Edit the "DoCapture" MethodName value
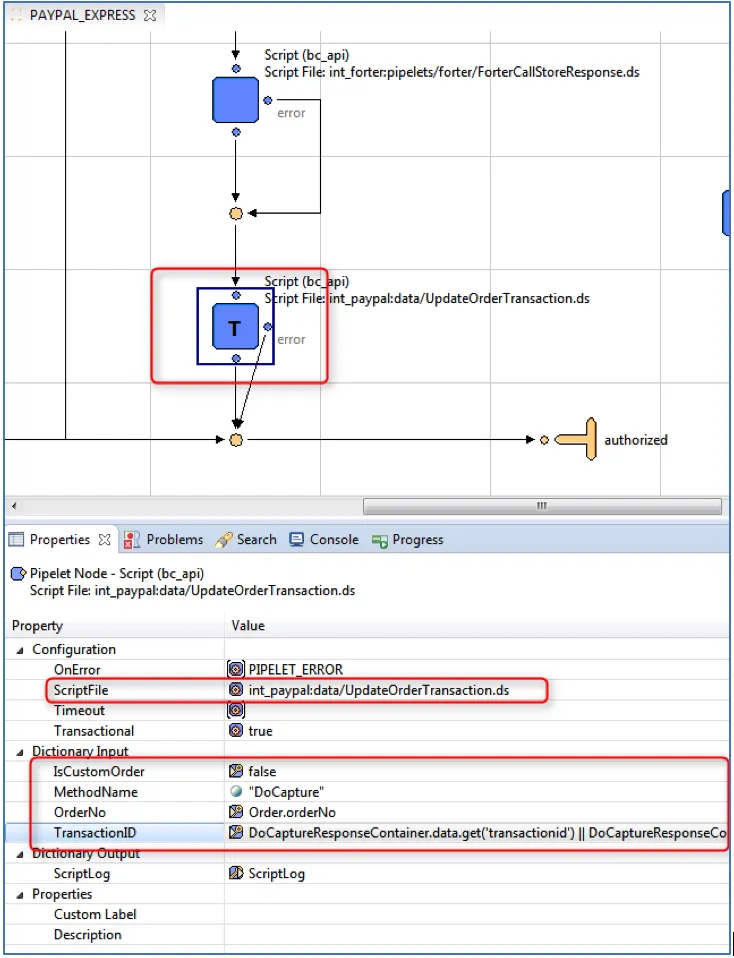 286,792
